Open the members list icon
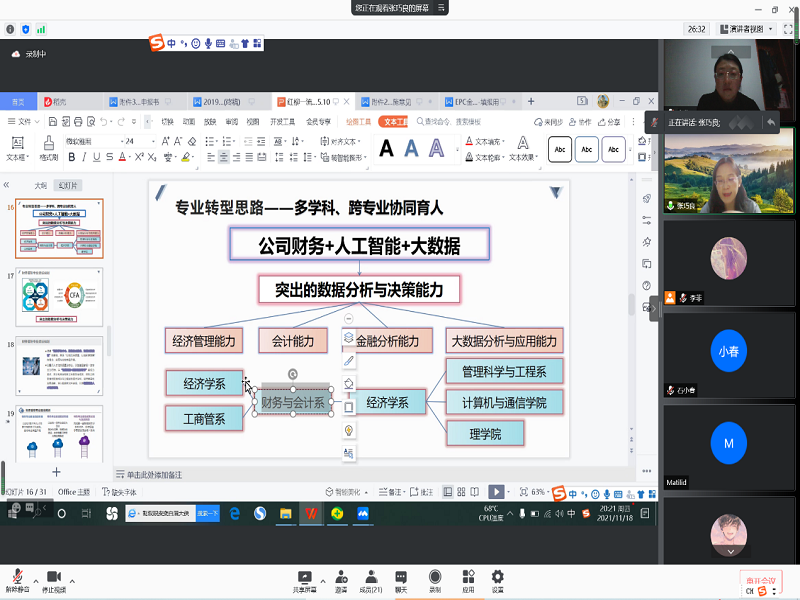The image size is (800, 600). pos(370,578)
